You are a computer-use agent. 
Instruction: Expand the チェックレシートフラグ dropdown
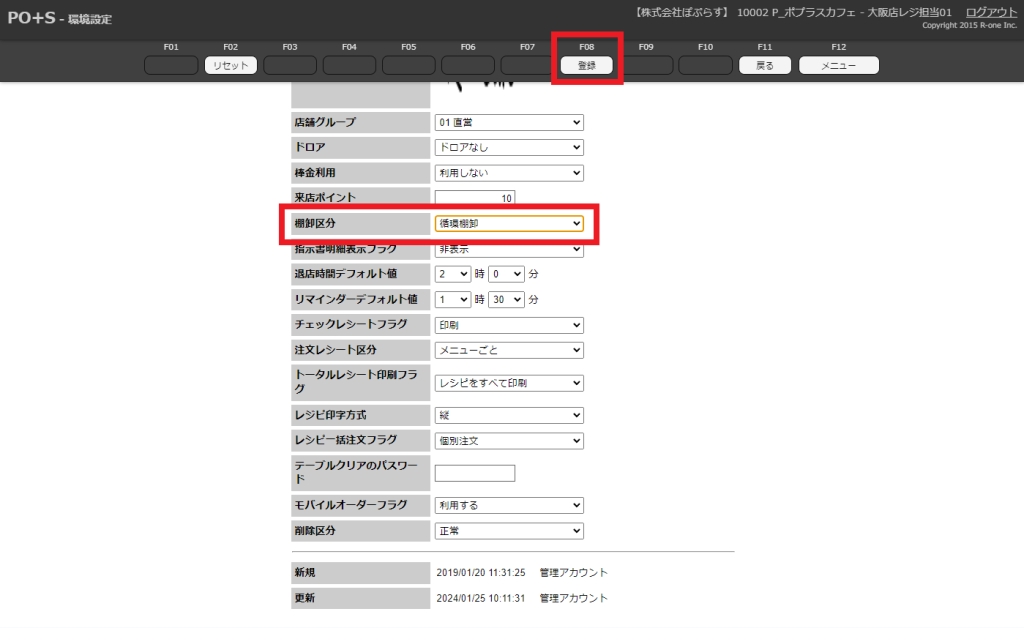[x=509, y=325]
